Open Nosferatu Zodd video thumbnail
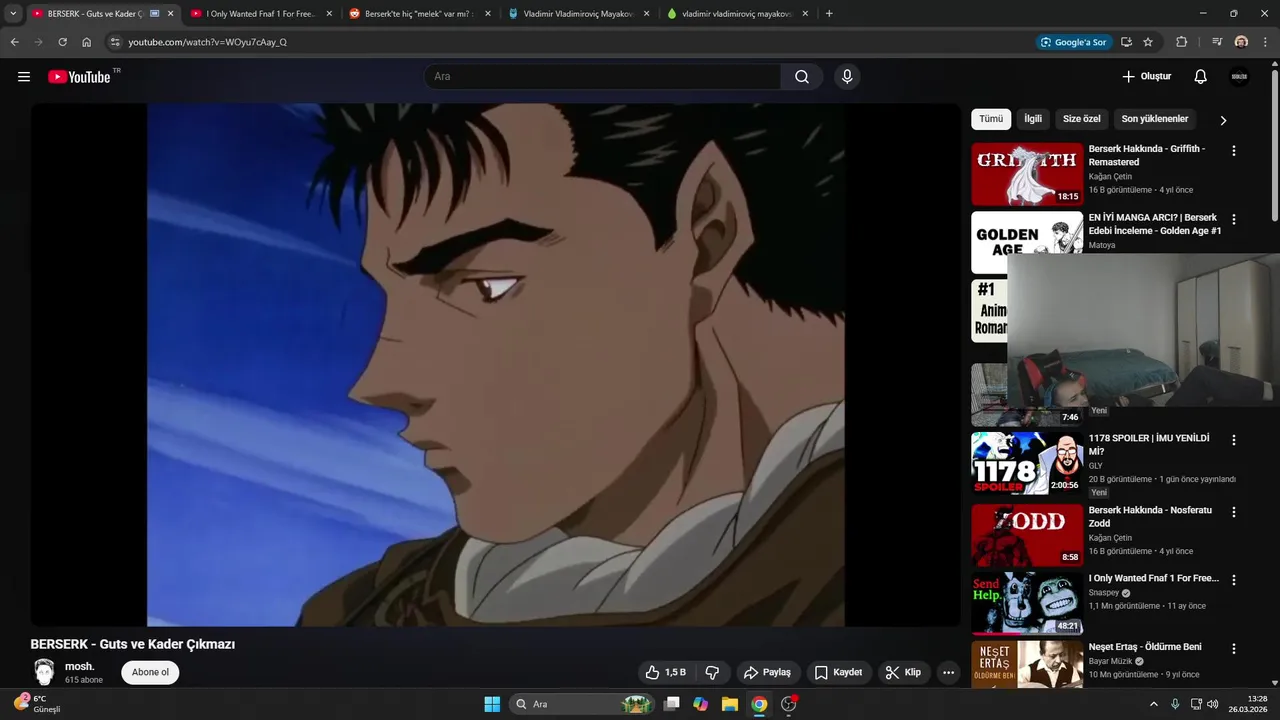The height and width of the screenshot is (720, 1280). click(x=1027, y=535)
